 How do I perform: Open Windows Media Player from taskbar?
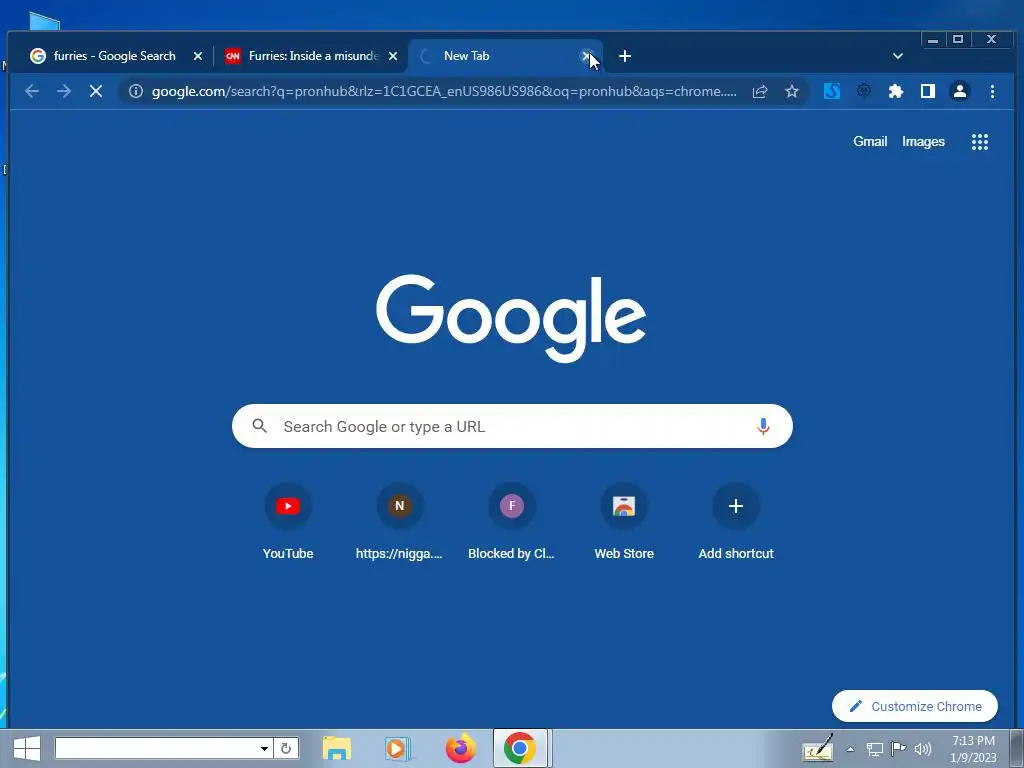[x=397, y=748]
